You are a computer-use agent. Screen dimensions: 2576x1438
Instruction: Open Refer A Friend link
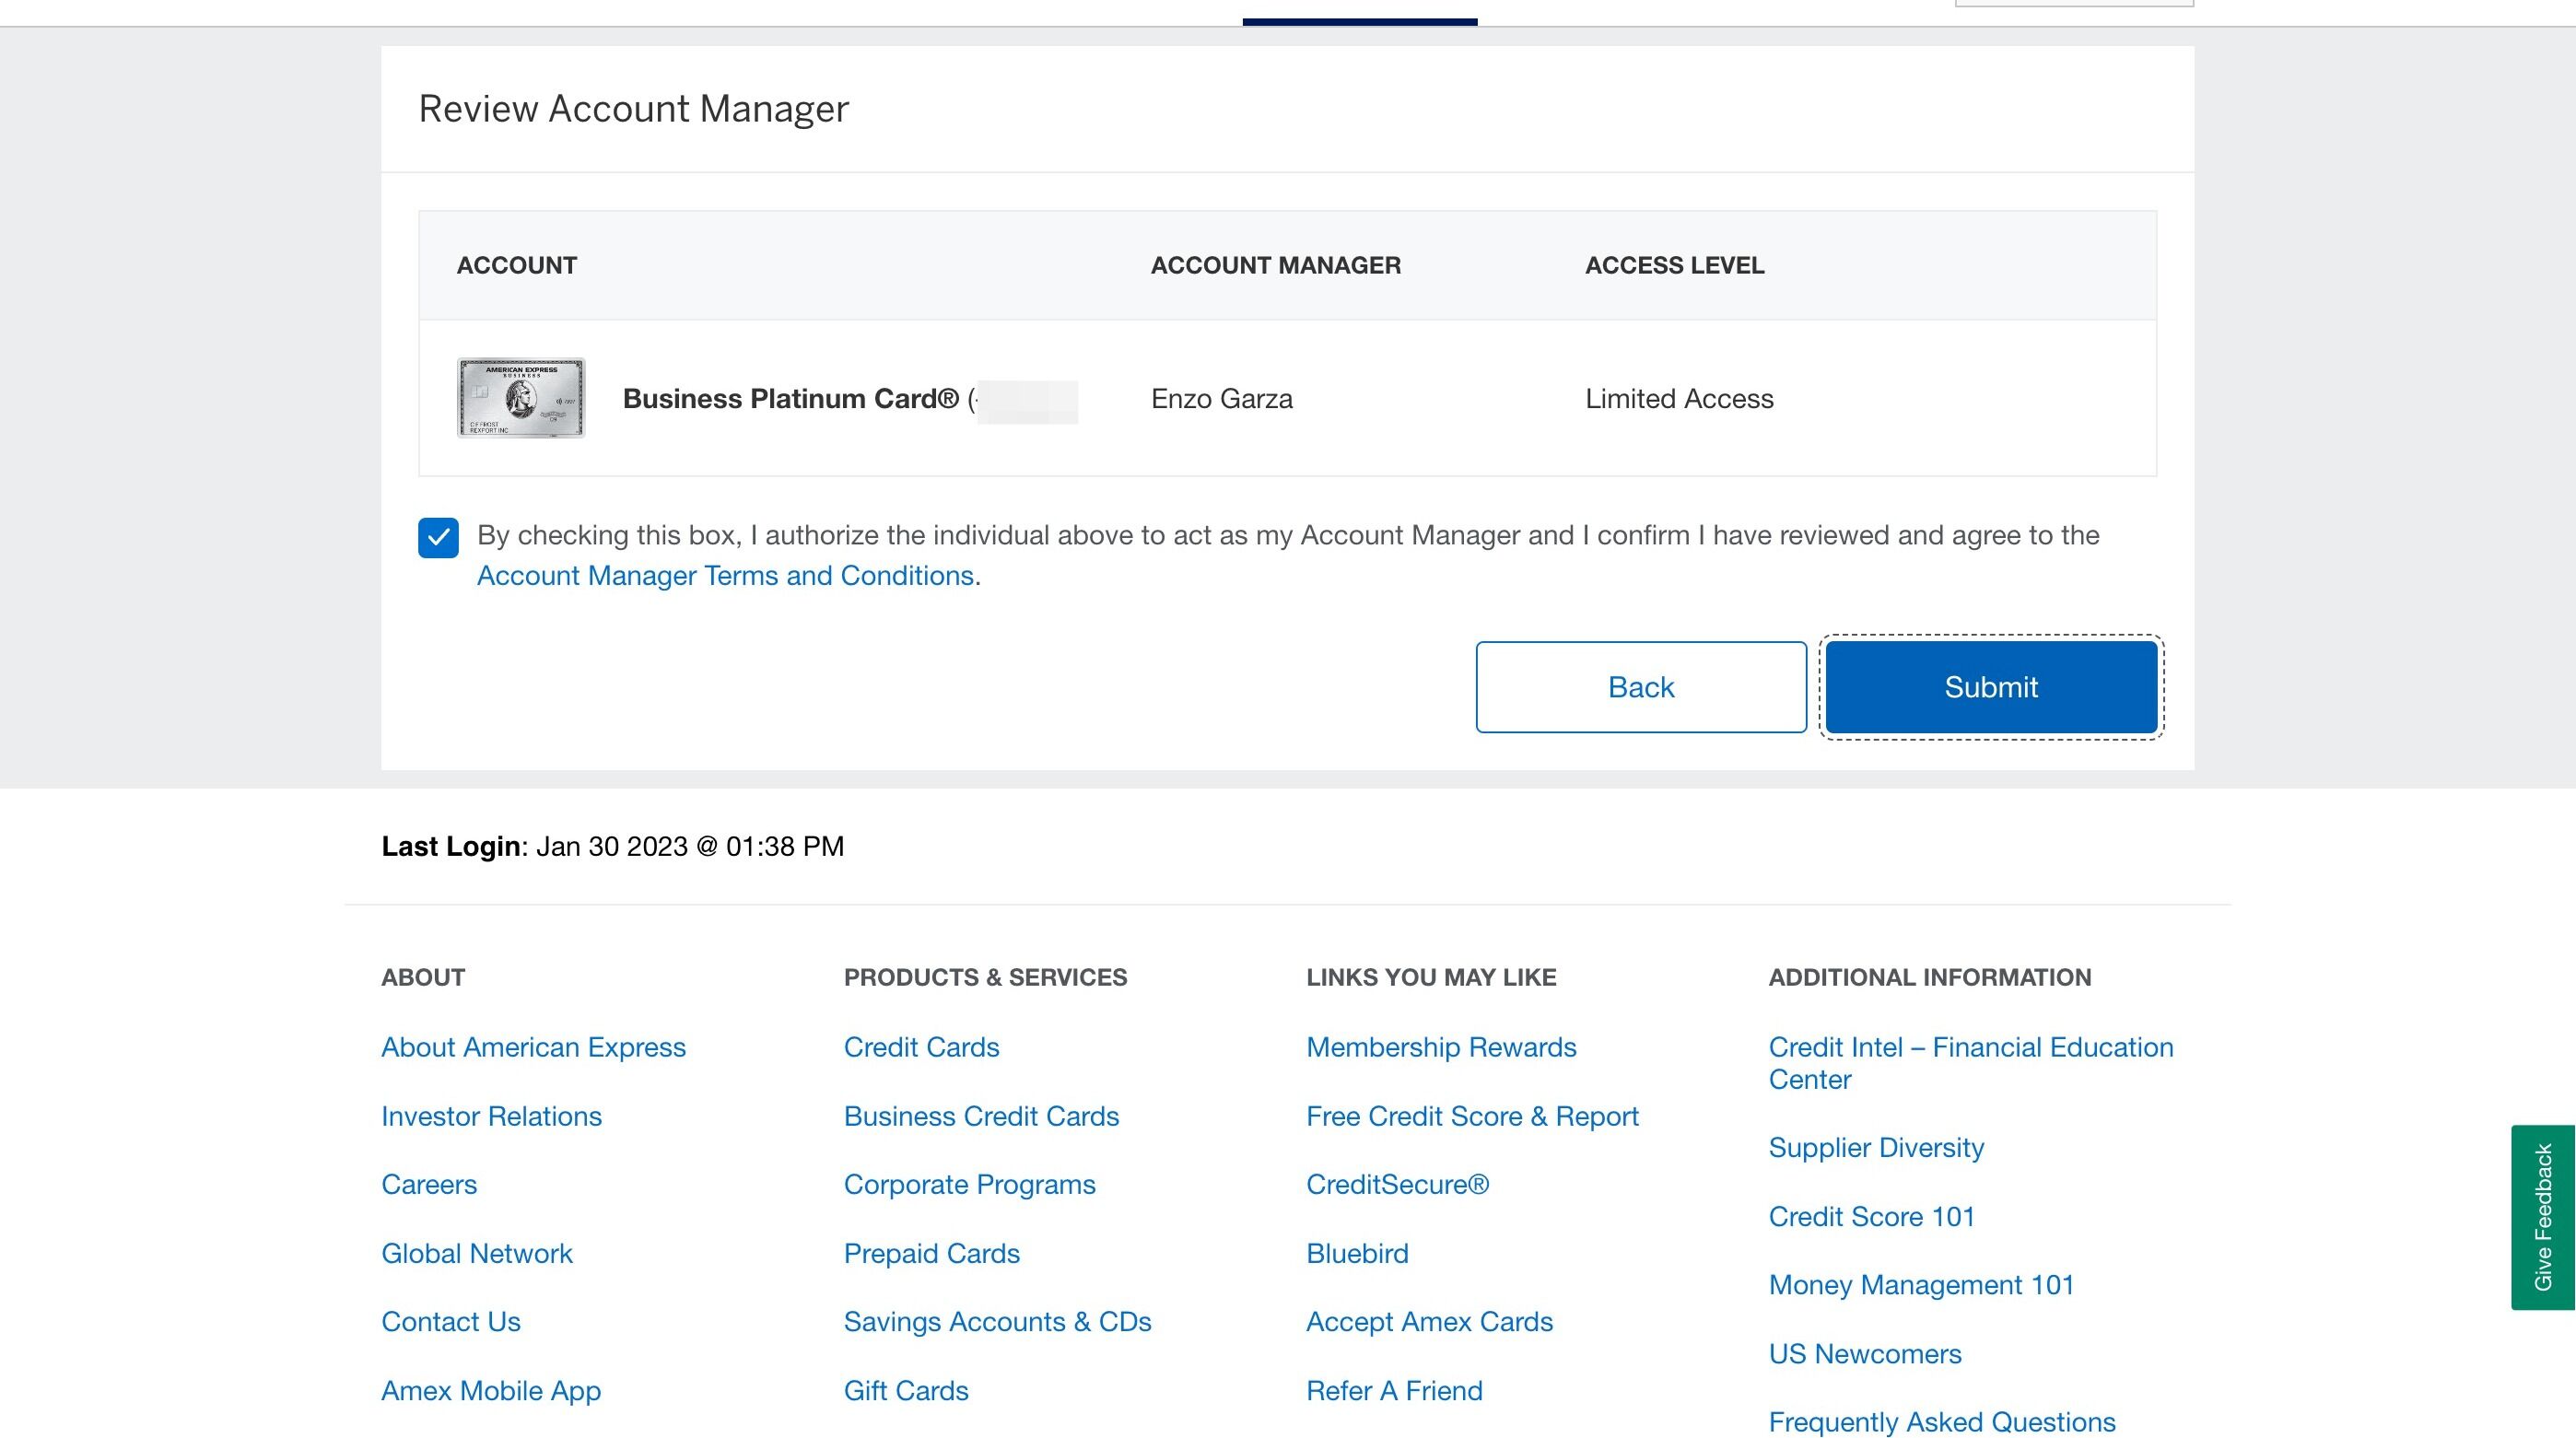1394,1390
